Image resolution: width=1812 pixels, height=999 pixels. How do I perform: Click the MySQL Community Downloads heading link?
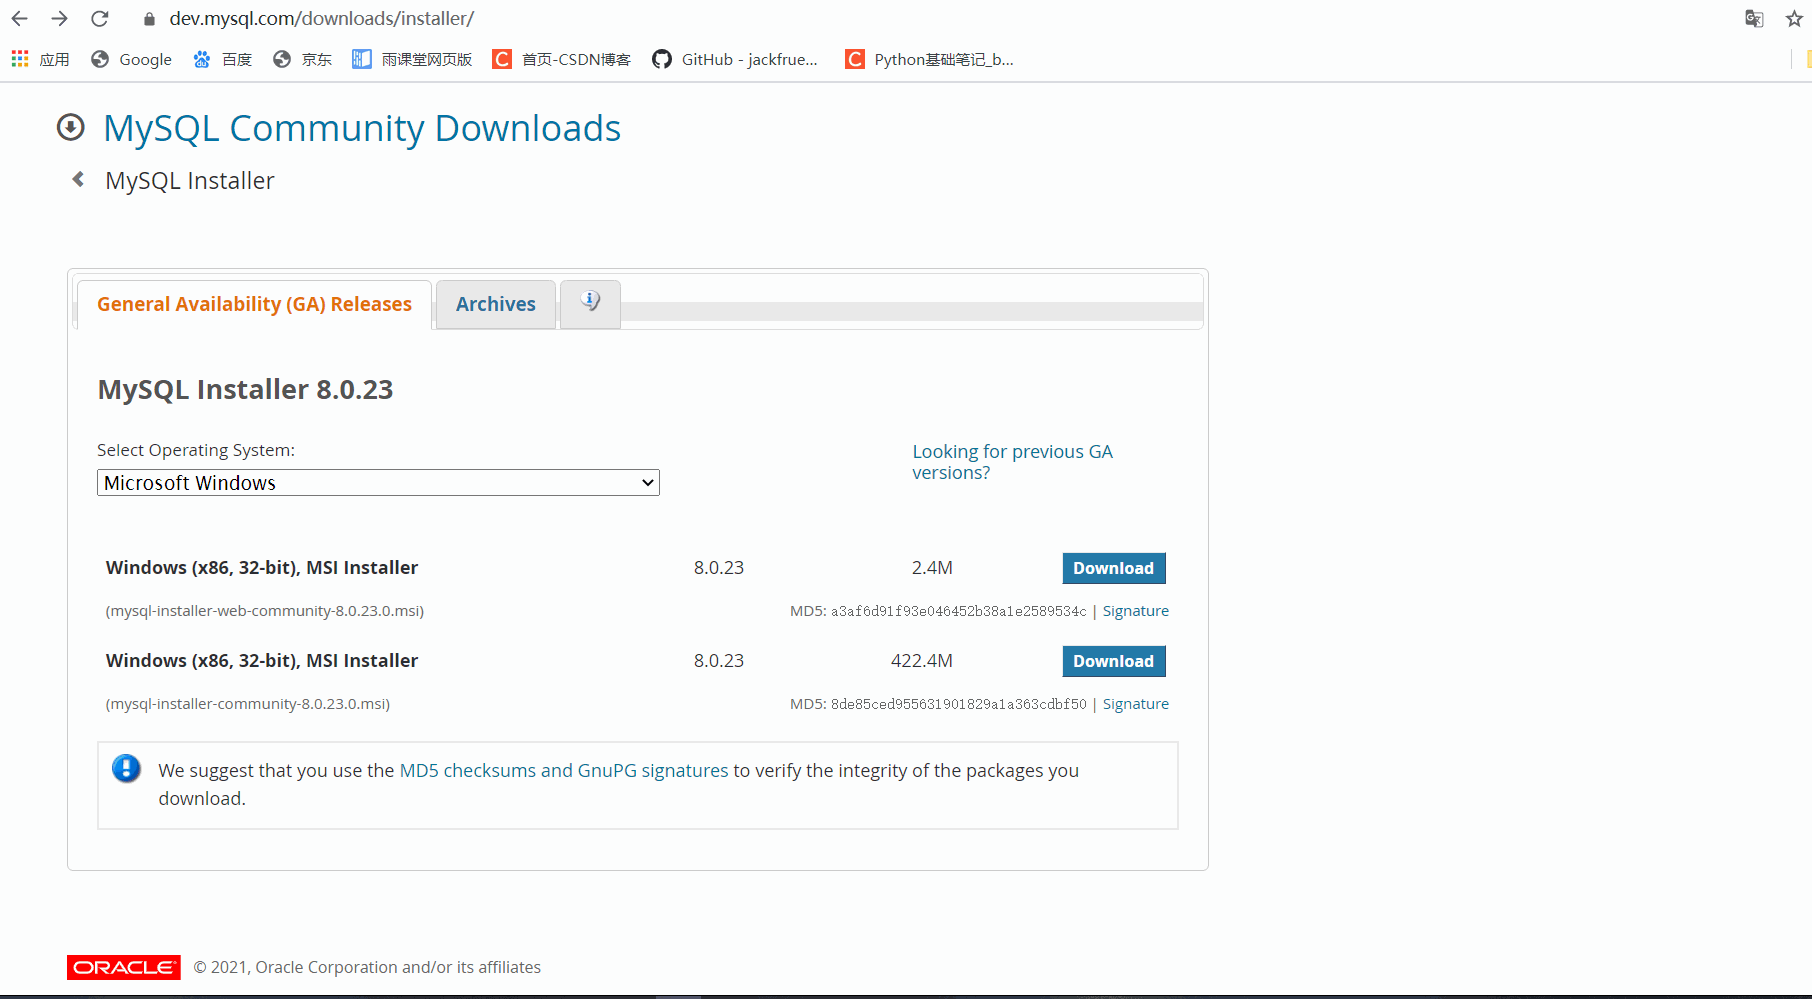point(362,128)
